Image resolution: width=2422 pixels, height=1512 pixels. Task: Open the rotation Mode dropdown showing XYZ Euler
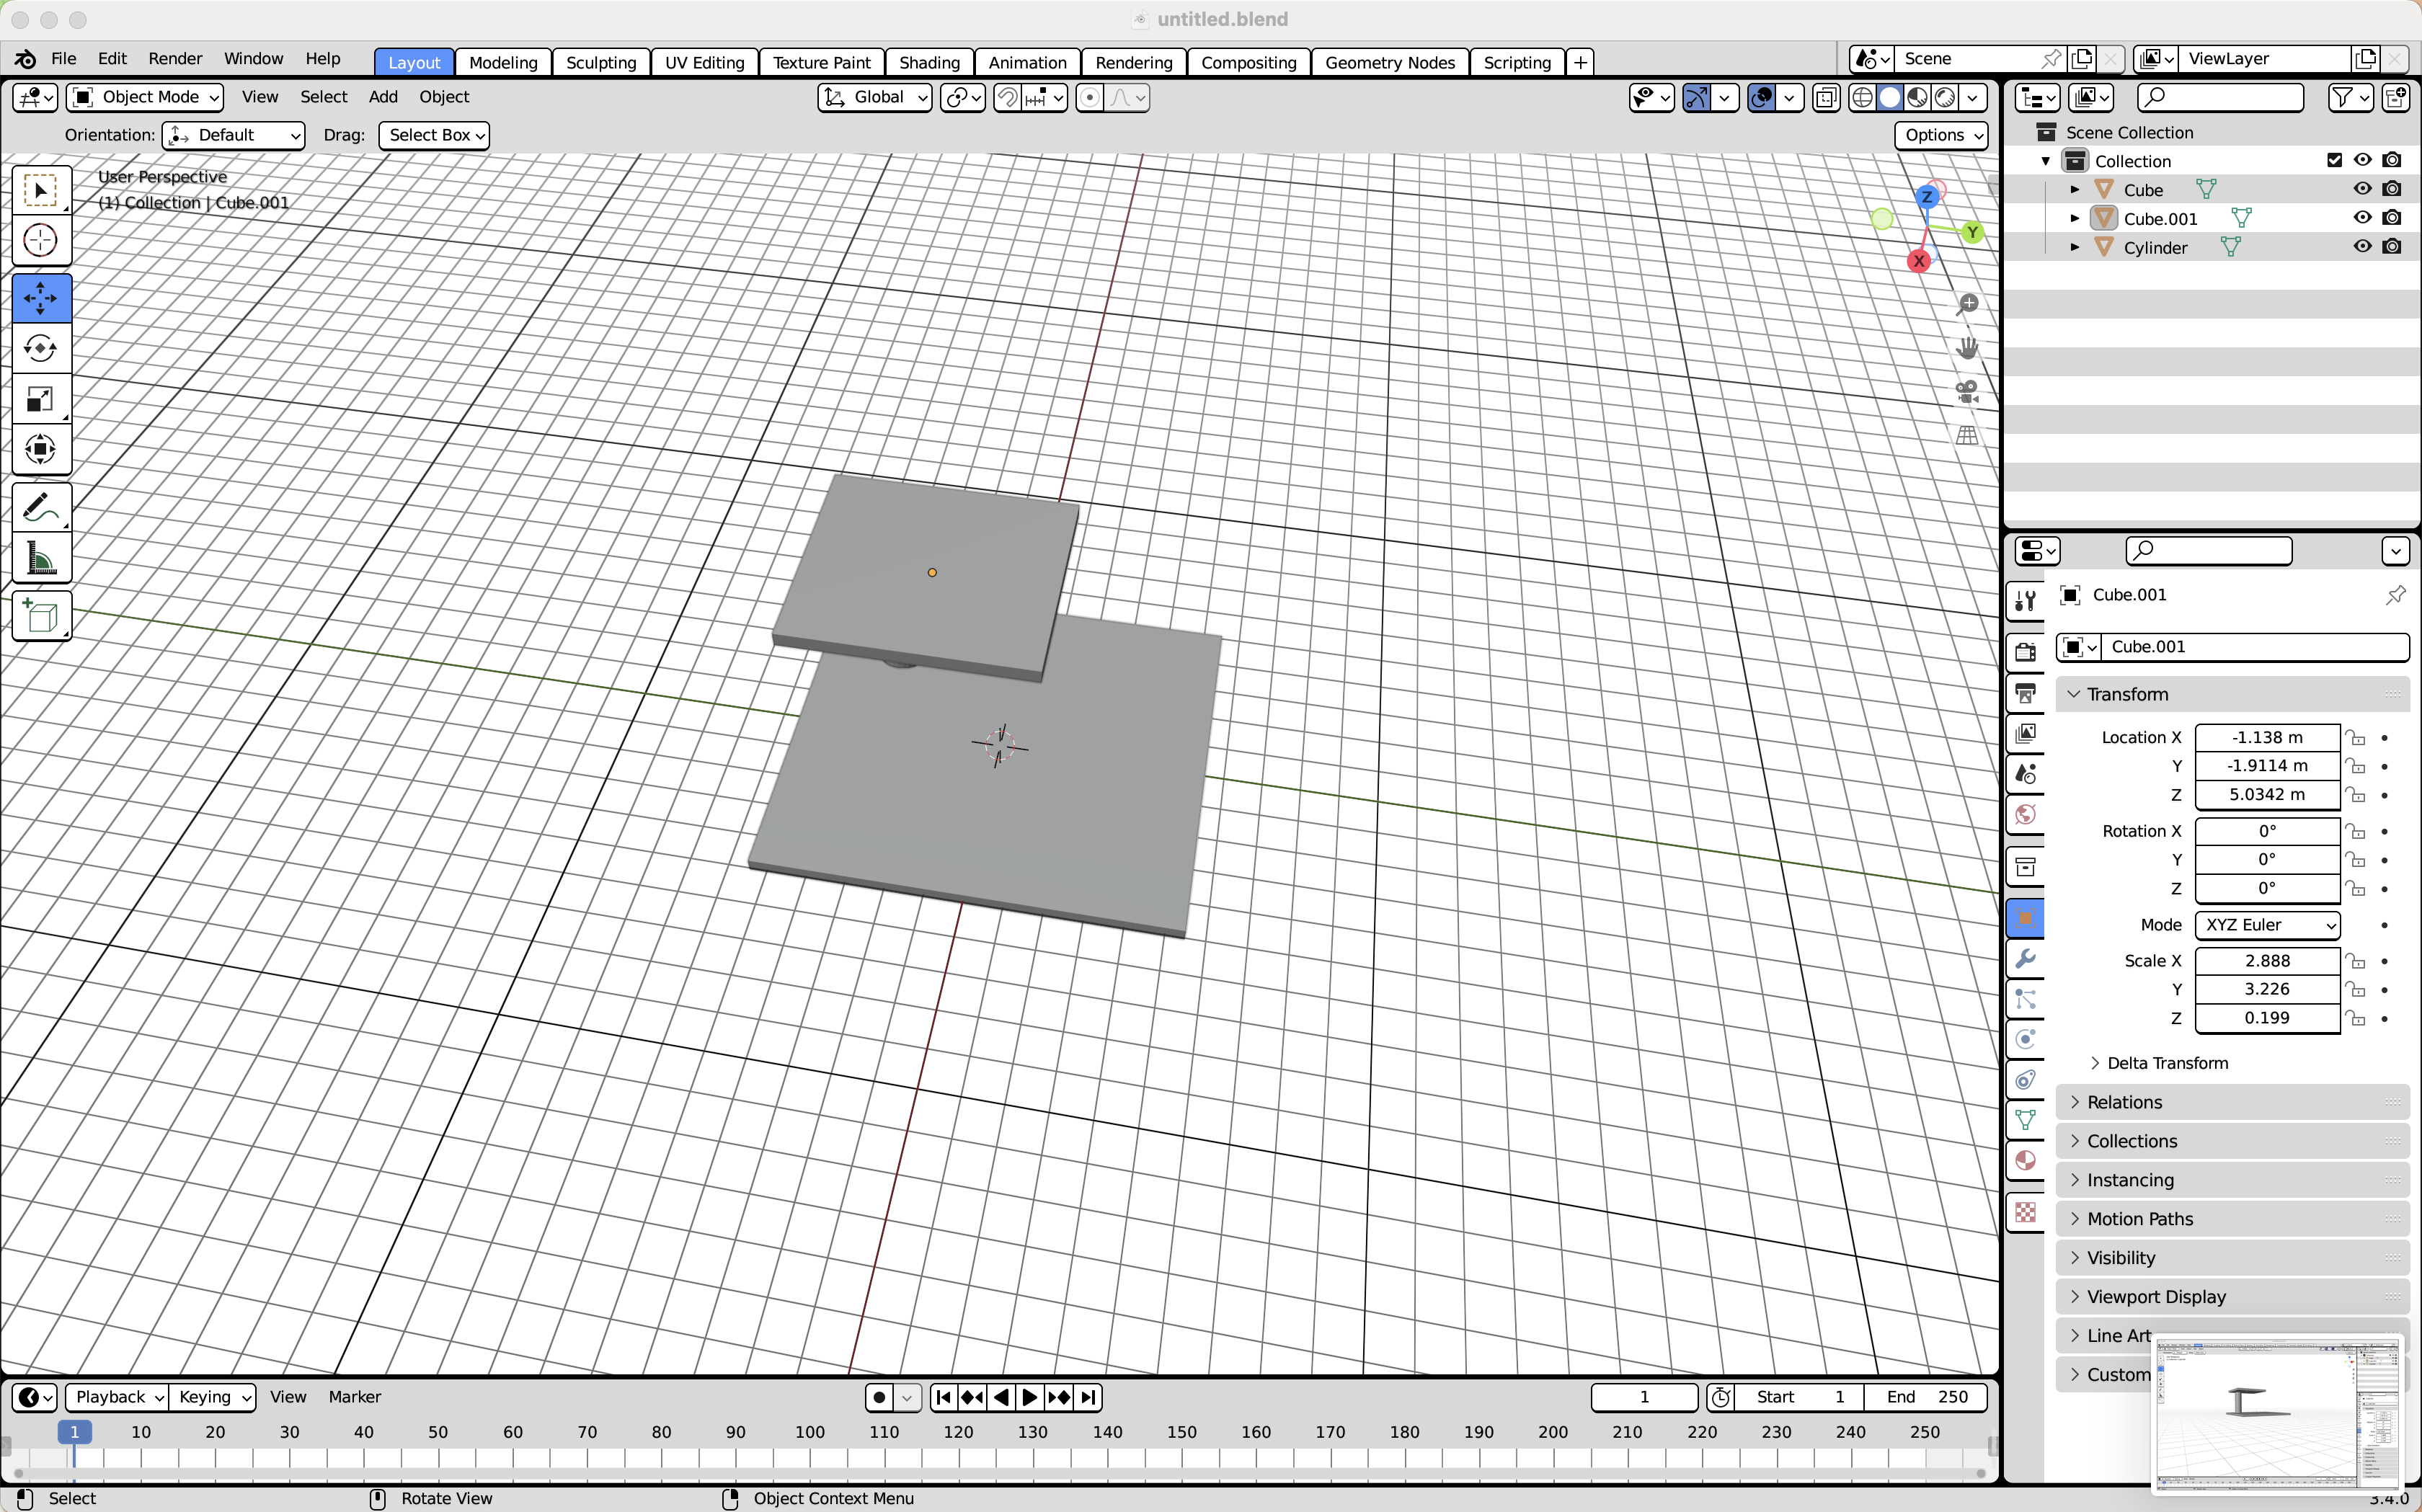(2266, 925)
